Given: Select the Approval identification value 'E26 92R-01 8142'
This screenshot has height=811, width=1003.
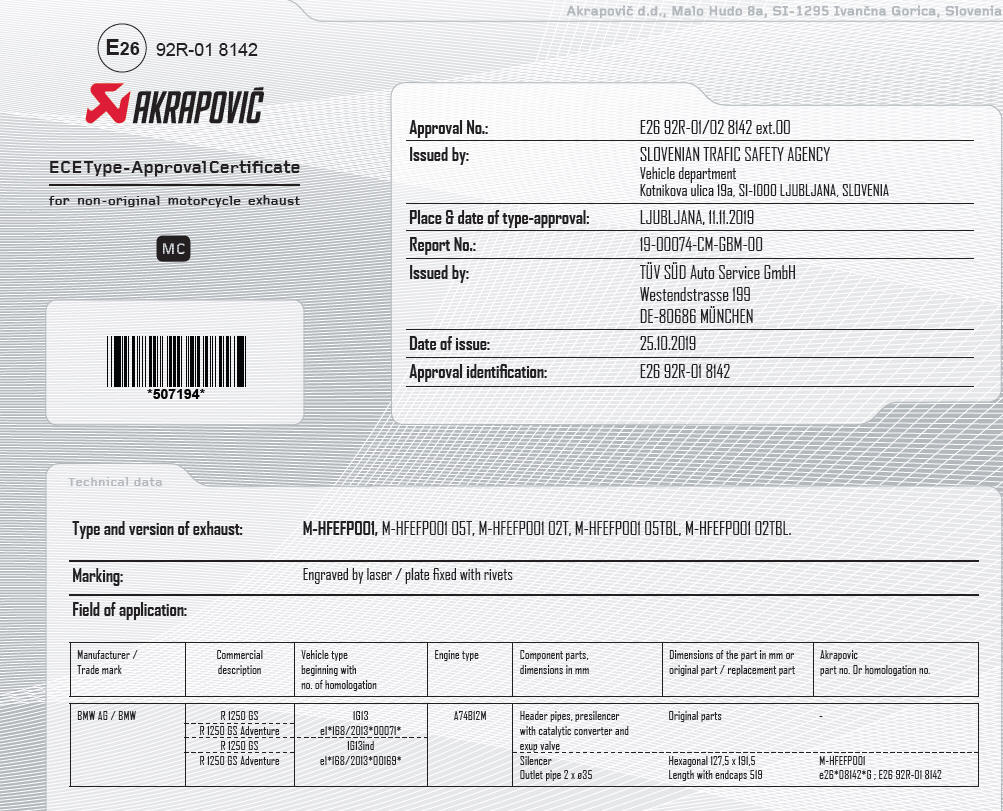Looking at the screenshot, I should [684, 372].
